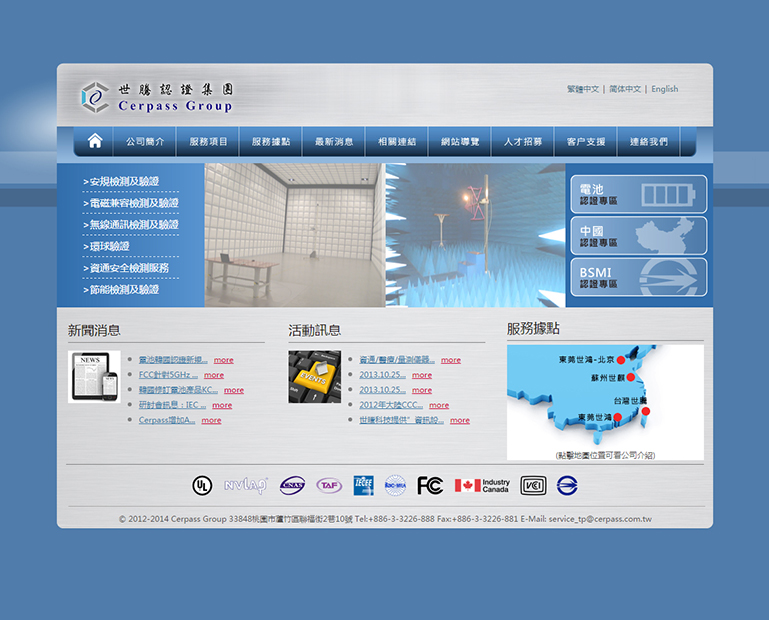Click more next to 2012年大陸CCC
Image resolution: width=769 pixels, height=620 pixels.
(x=439, y=405)
